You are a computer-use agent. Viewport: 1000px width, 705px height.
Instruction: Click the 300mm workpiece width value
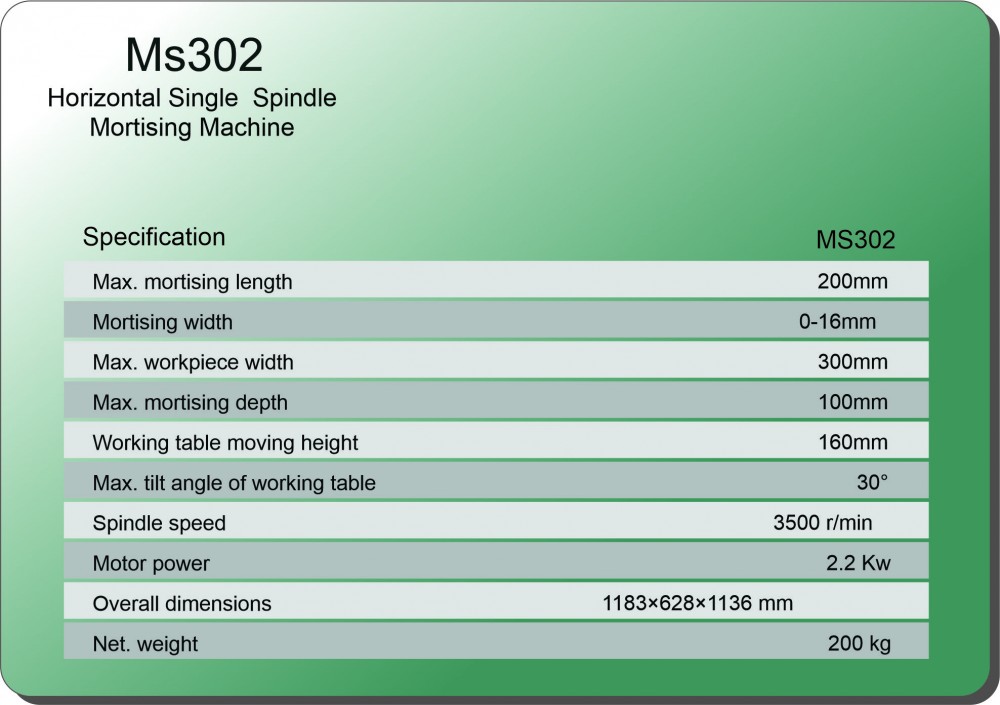coord(852,362)
